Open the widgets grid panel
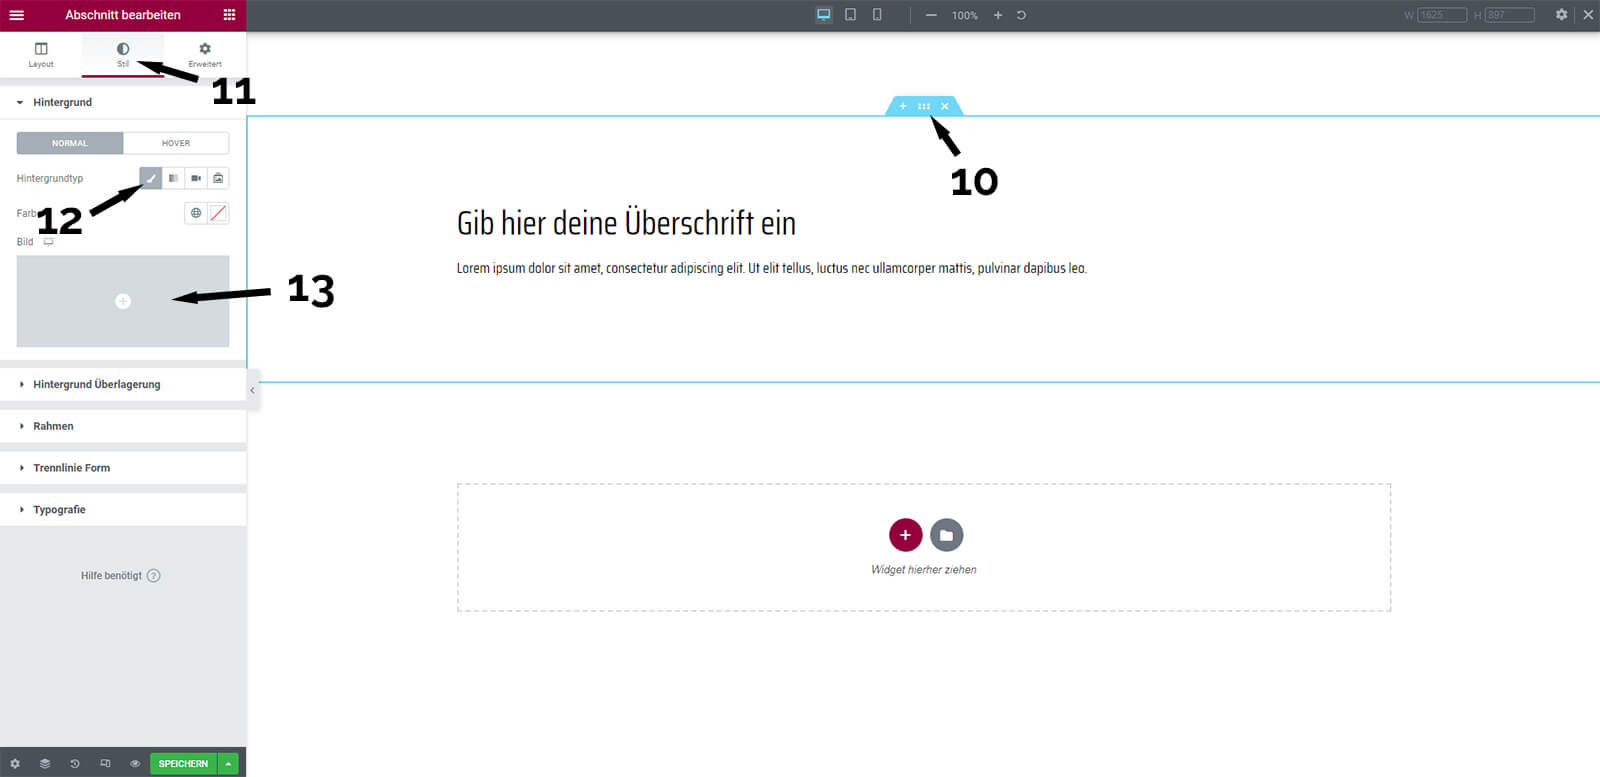The width and height of the screenshot is (1600, 777). pos(229,15)
